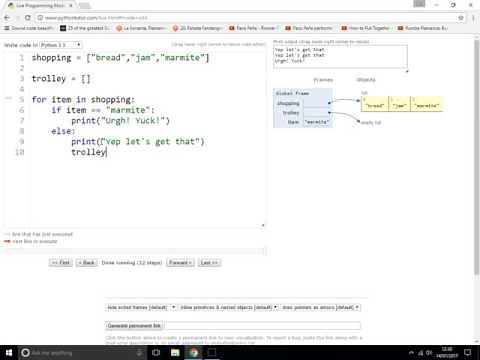Click the 'Last >>' step button
The image size is (480, 360).
(209, 263)
